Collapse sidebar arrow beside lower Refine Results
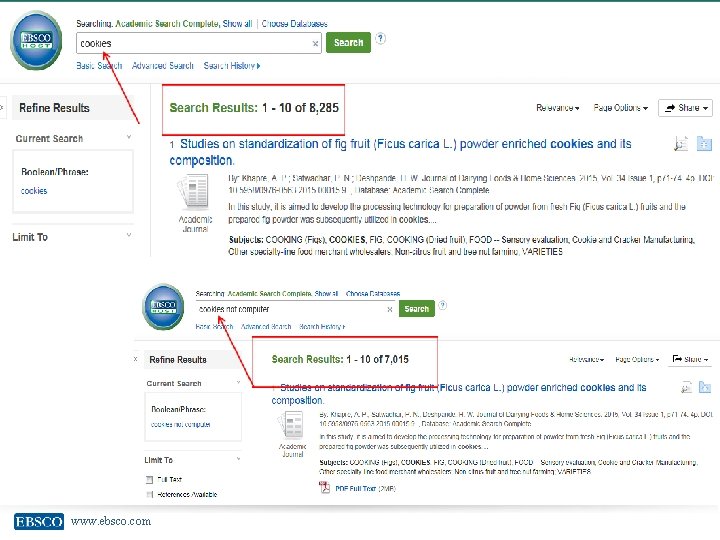The width and height of the screenshot is (720, 540). pos(135,359)
